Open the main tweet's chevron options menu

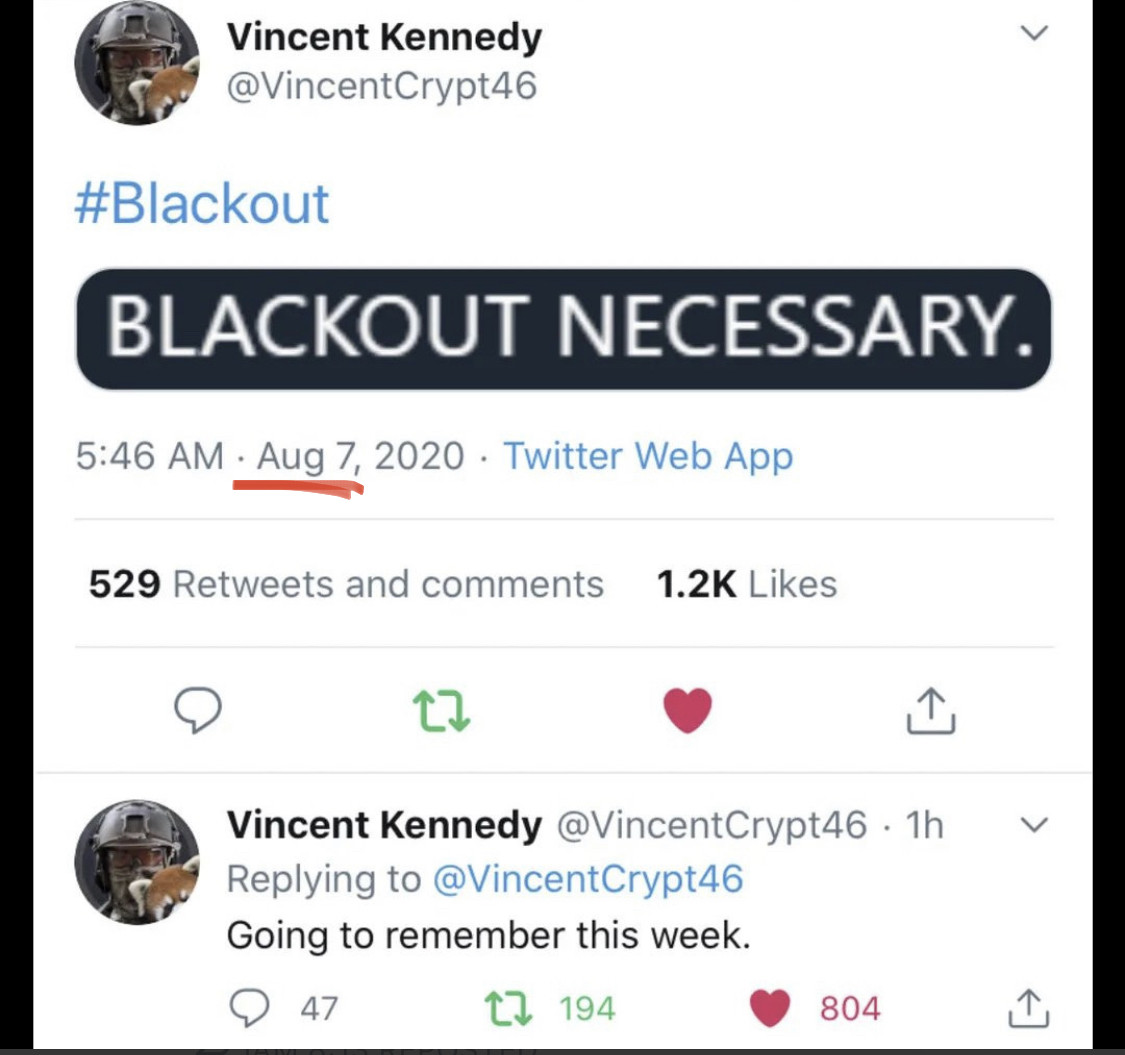click(x=1033, y=34)
